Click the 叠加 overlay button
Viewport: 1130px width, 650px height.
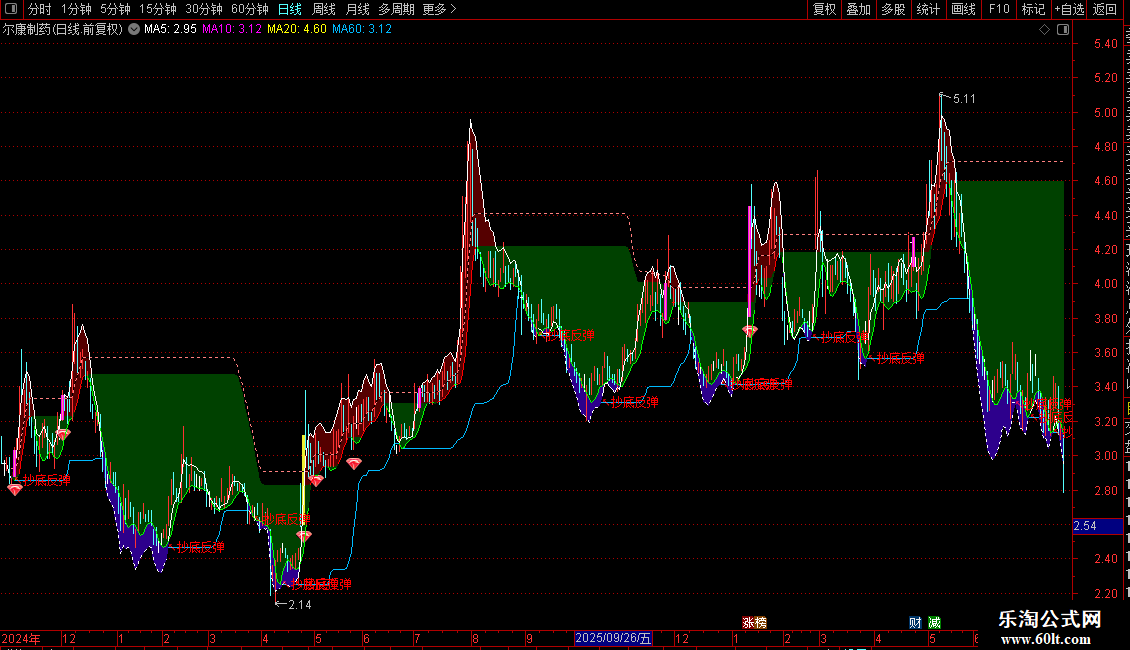point(858,9)
